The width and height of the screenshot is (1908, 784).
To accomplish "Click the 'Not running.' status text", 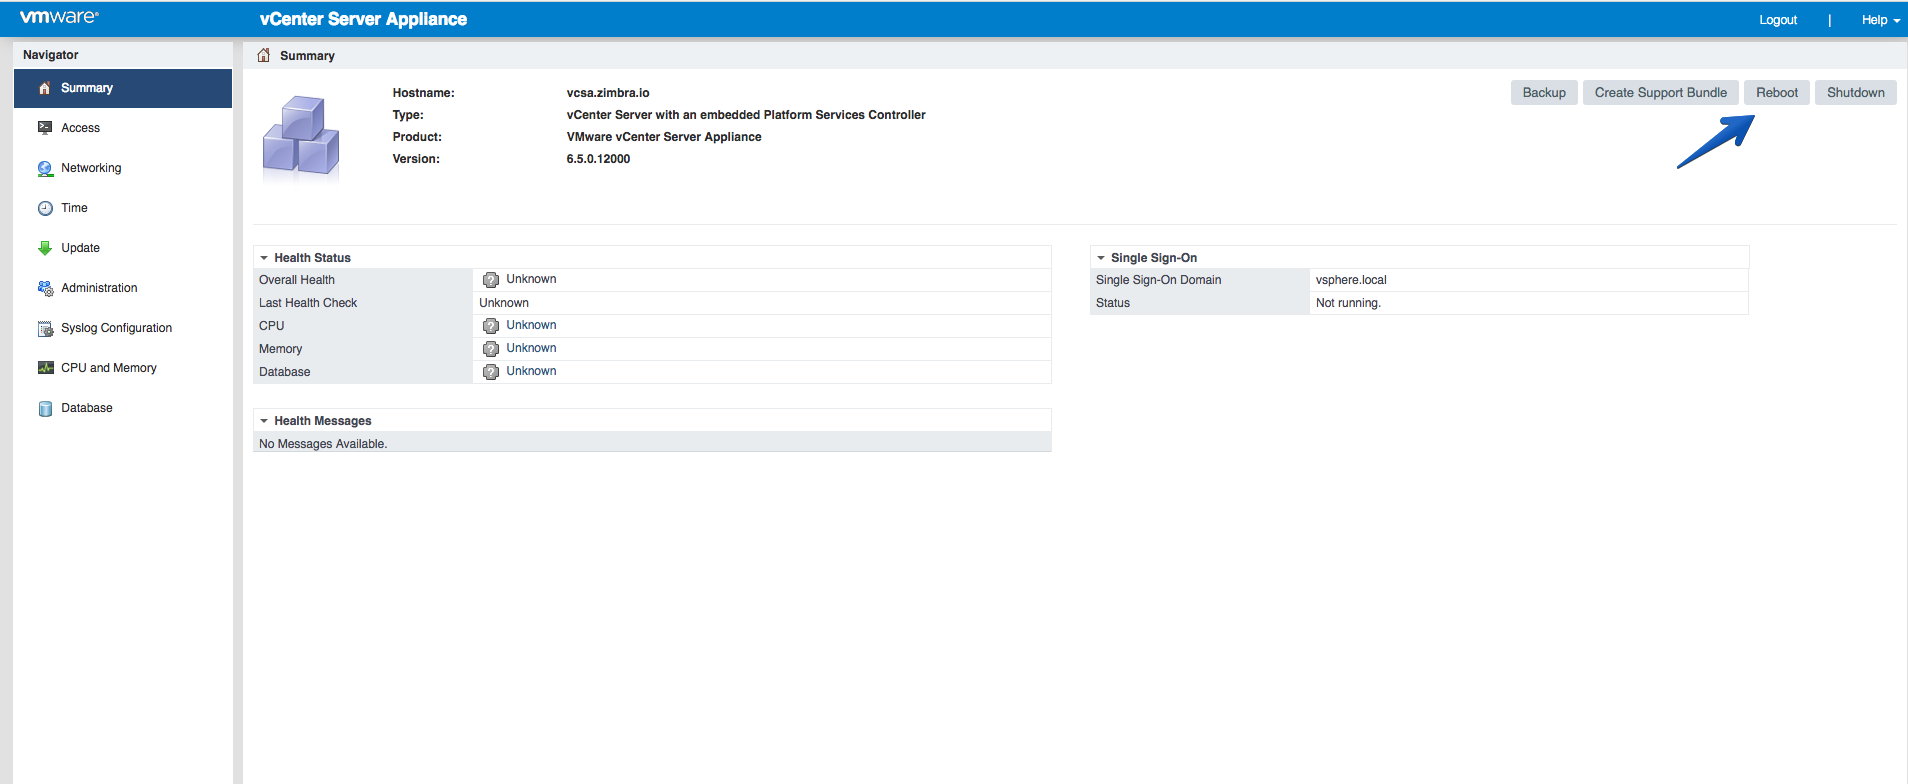I will pyautogui.click(x=1348, y=303).
